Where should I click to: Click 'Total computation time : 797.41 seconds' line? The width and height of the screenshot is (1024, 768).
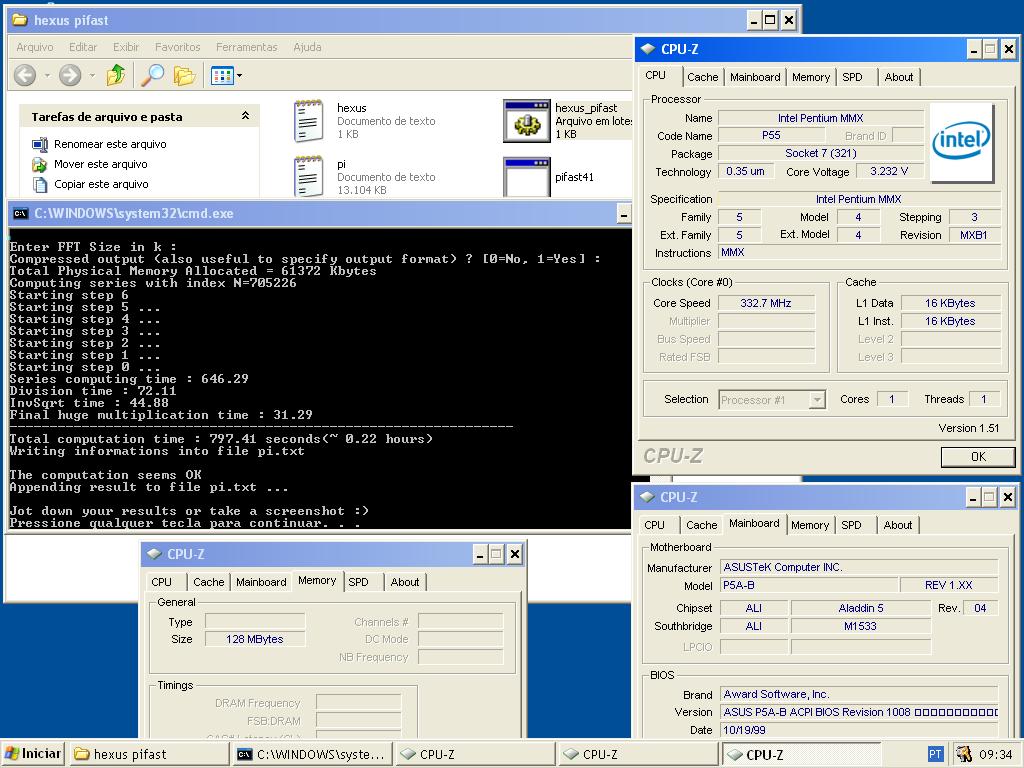click(221, 439)
